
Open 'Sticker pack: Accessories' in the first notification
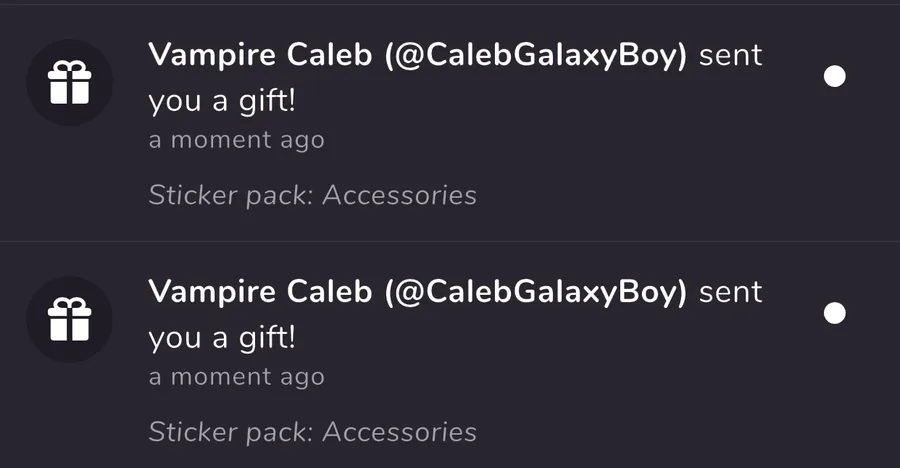pyautogui.click(x=312, y=195)
